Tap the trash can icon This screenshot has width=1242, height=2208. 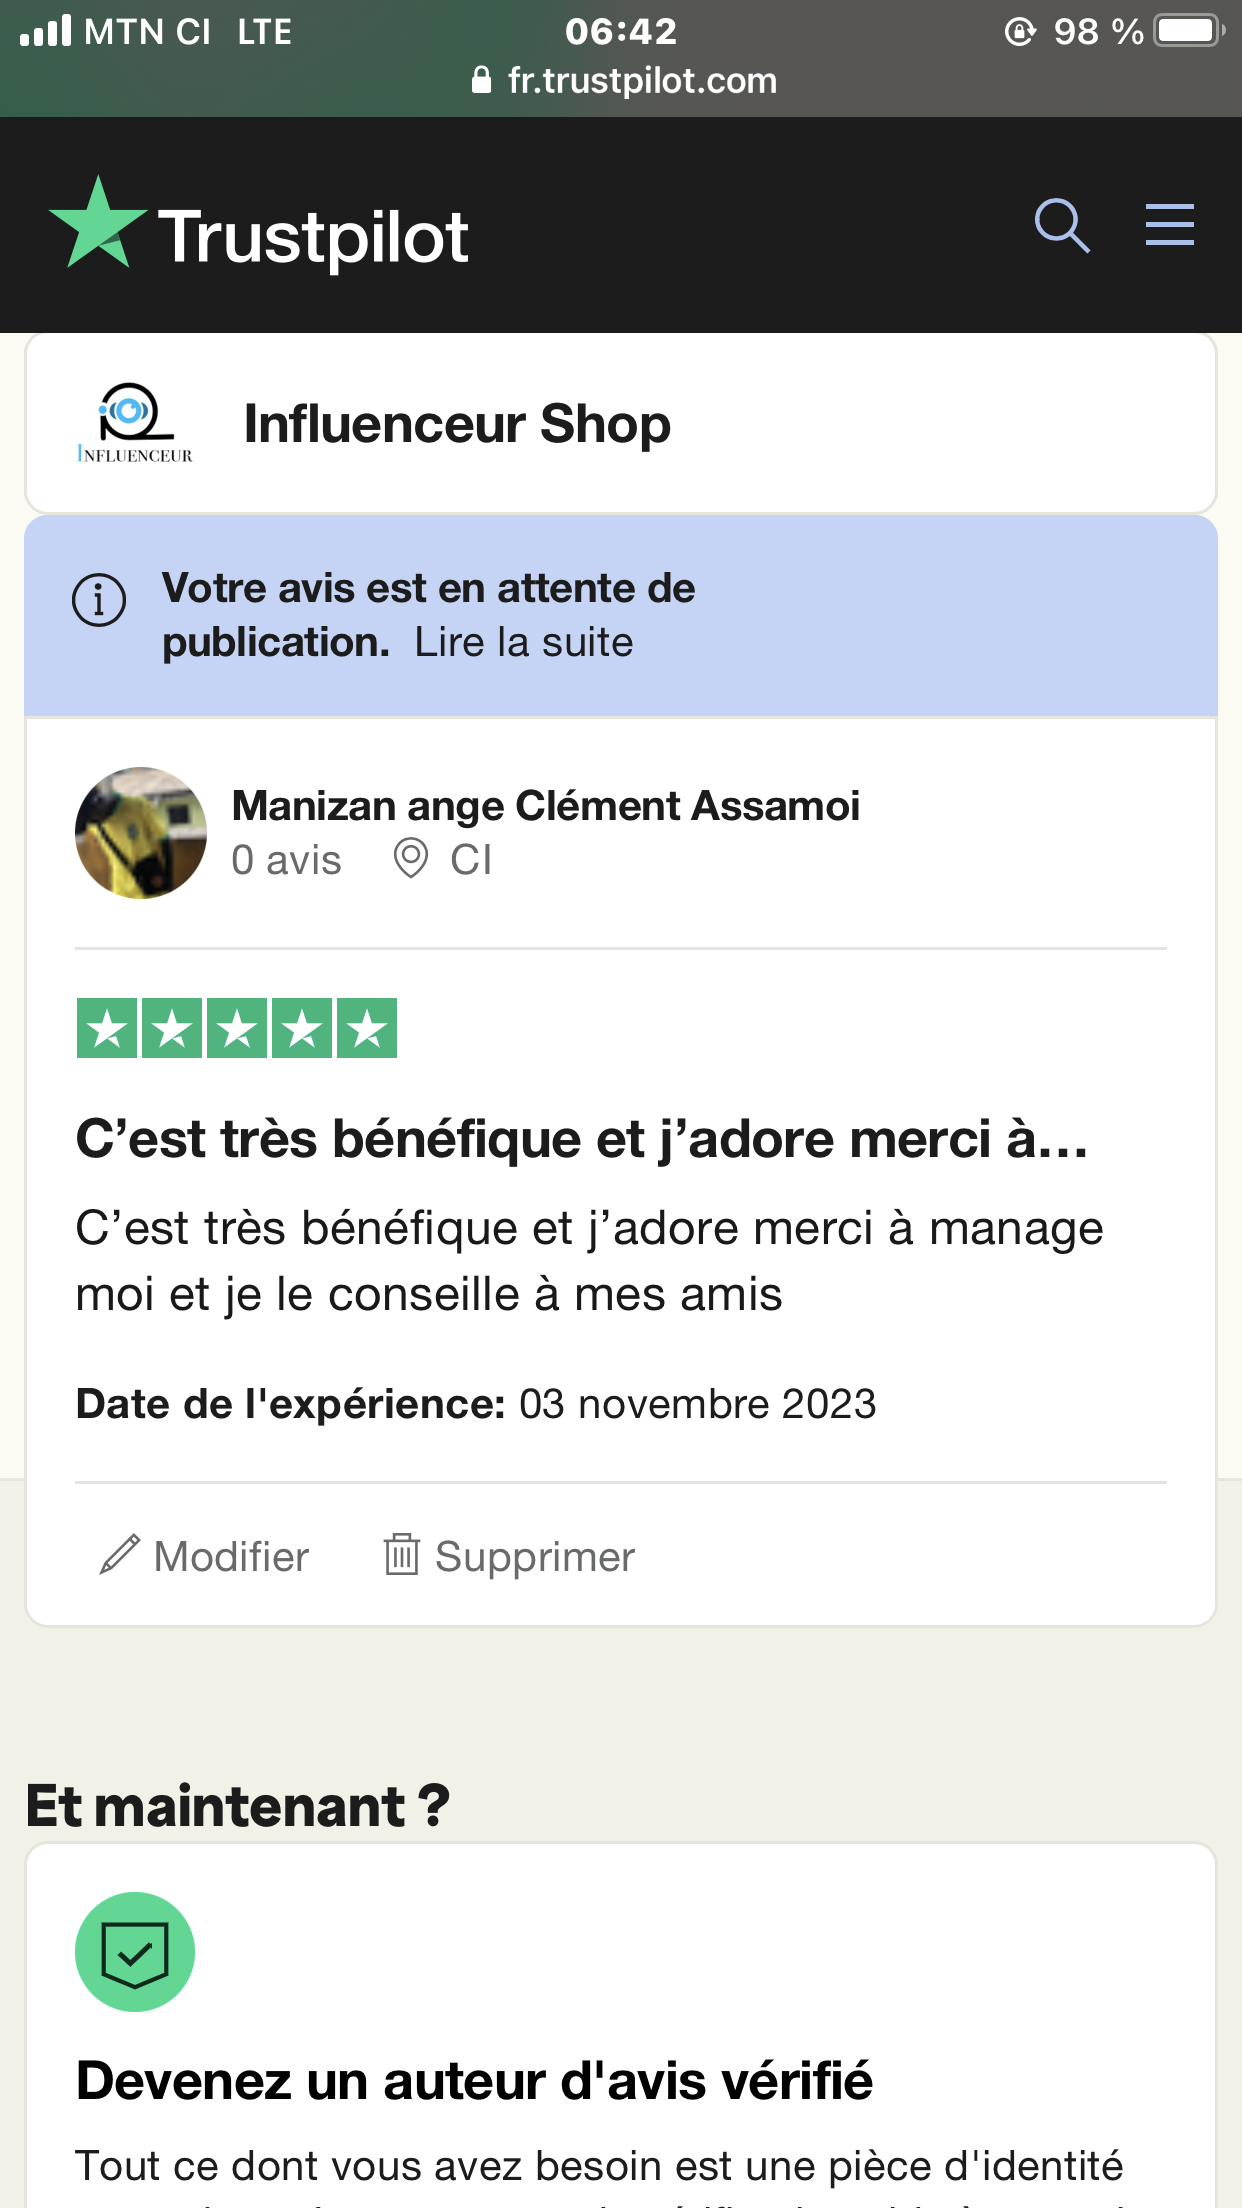(401, 1555)
